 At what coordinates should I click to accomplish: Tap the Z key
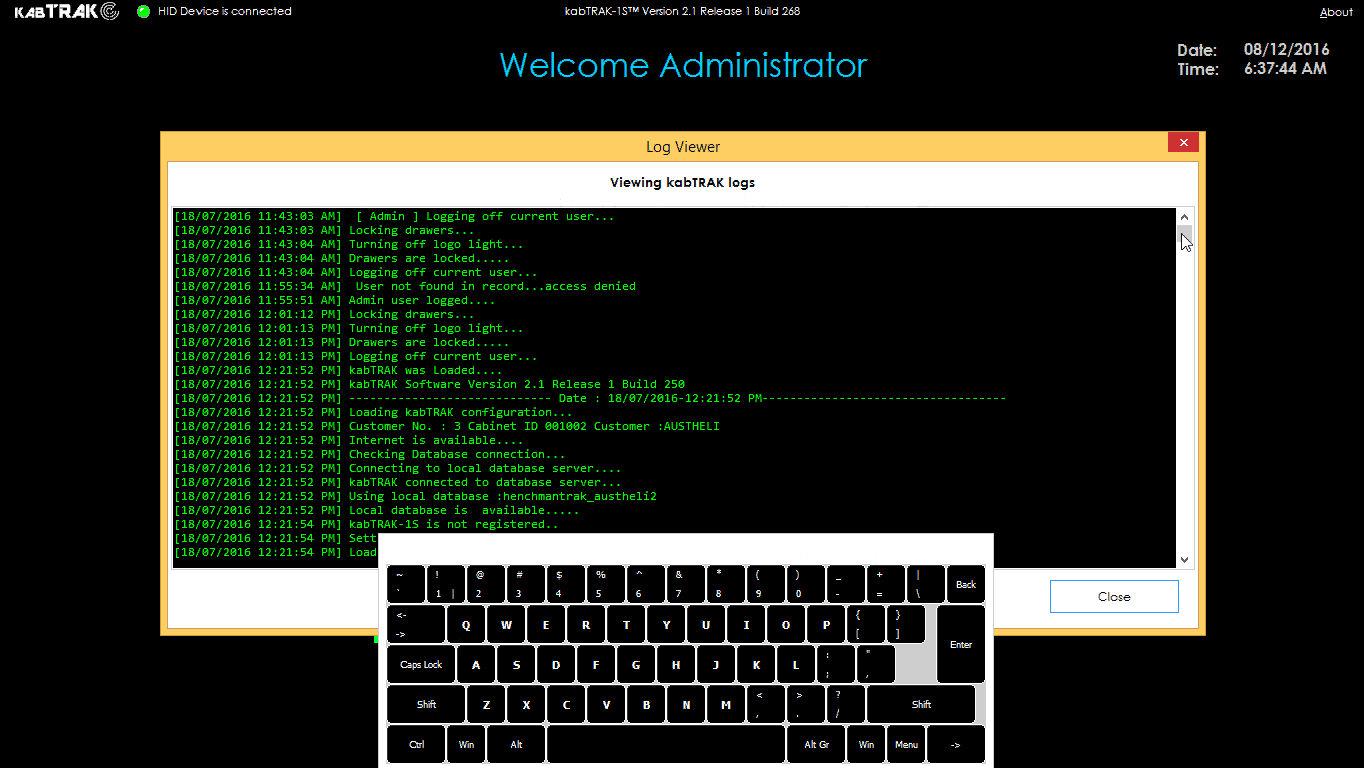pos(486,704)
